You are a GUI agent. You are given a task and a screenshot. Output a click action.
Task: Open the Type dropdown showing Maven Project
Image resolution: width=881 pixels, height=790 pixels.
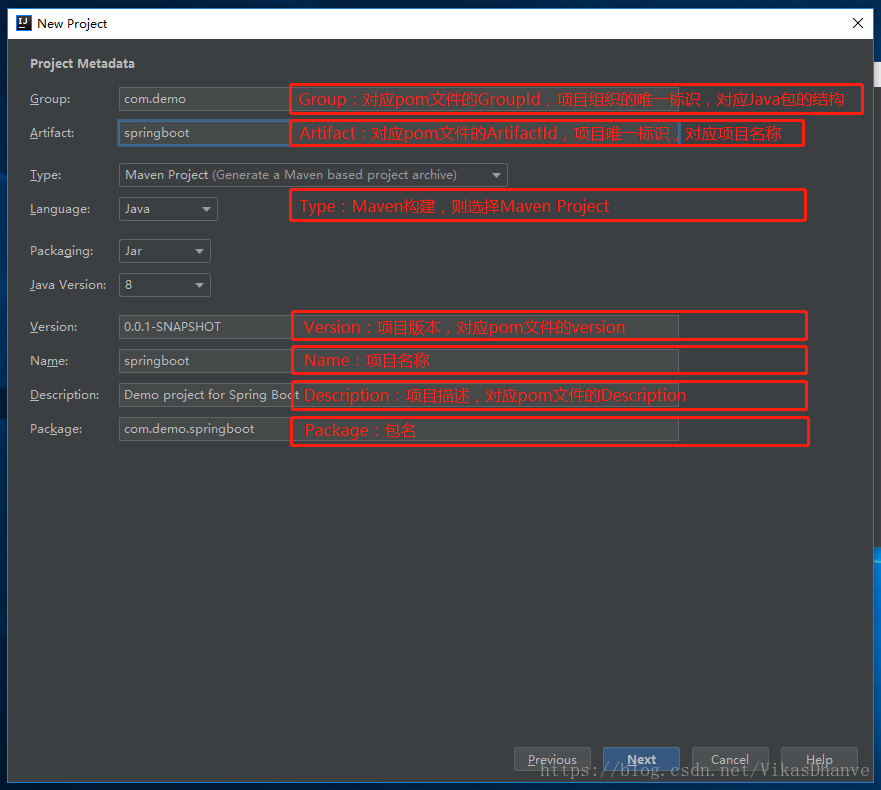pos(313,175)
